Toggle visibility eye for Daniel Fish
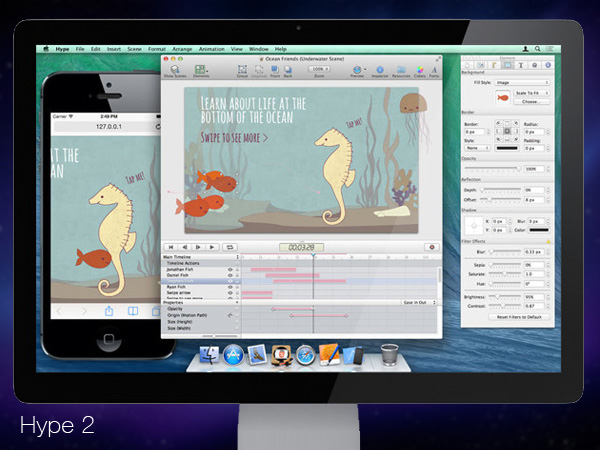The width and height of the screenshot is (600, 450). [230, 275]
